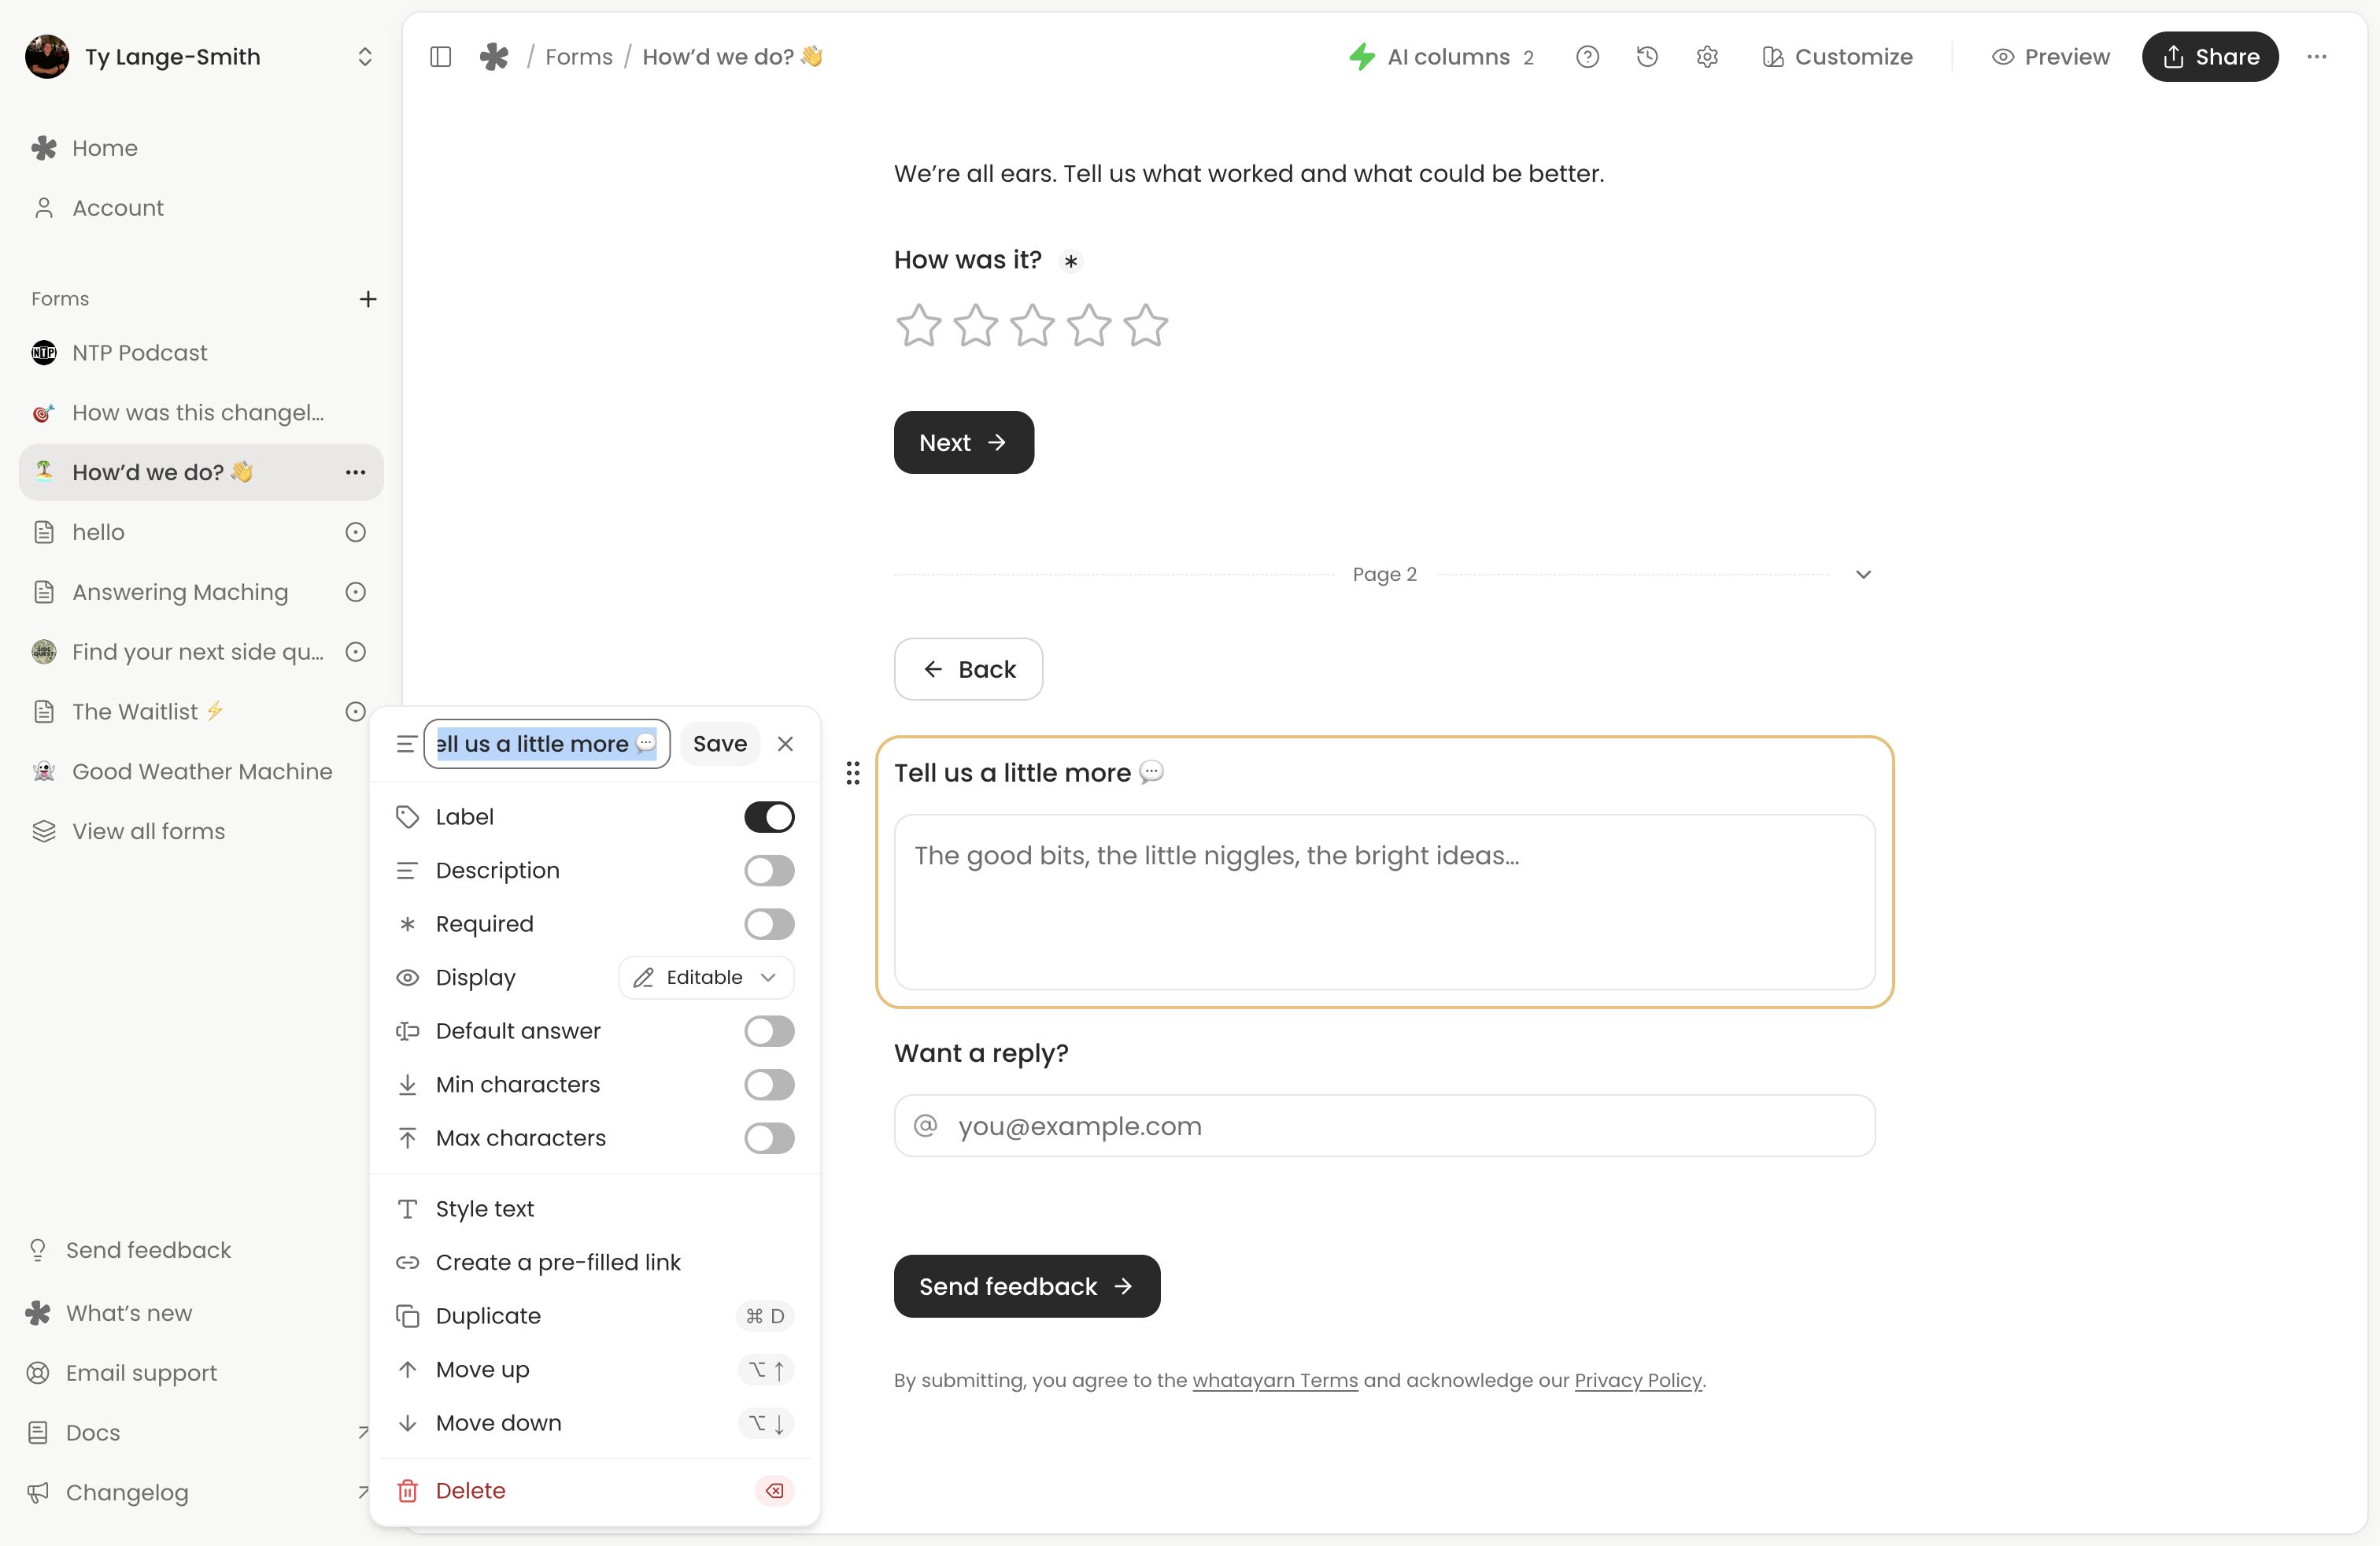This screenshot has height=1546, width=2380.
Task: Open version history clock icon
Action: pos(1647,57)
